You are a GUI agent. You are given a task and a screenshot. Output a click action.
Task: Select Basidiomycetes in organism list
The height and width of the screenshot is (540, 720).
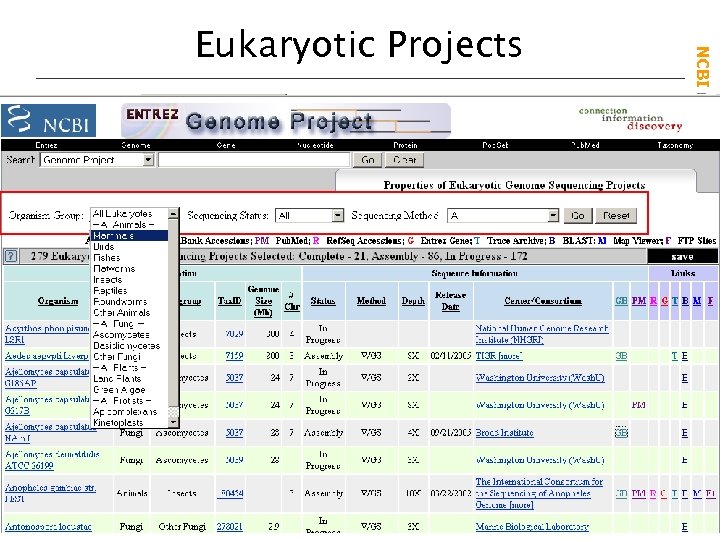129,346
